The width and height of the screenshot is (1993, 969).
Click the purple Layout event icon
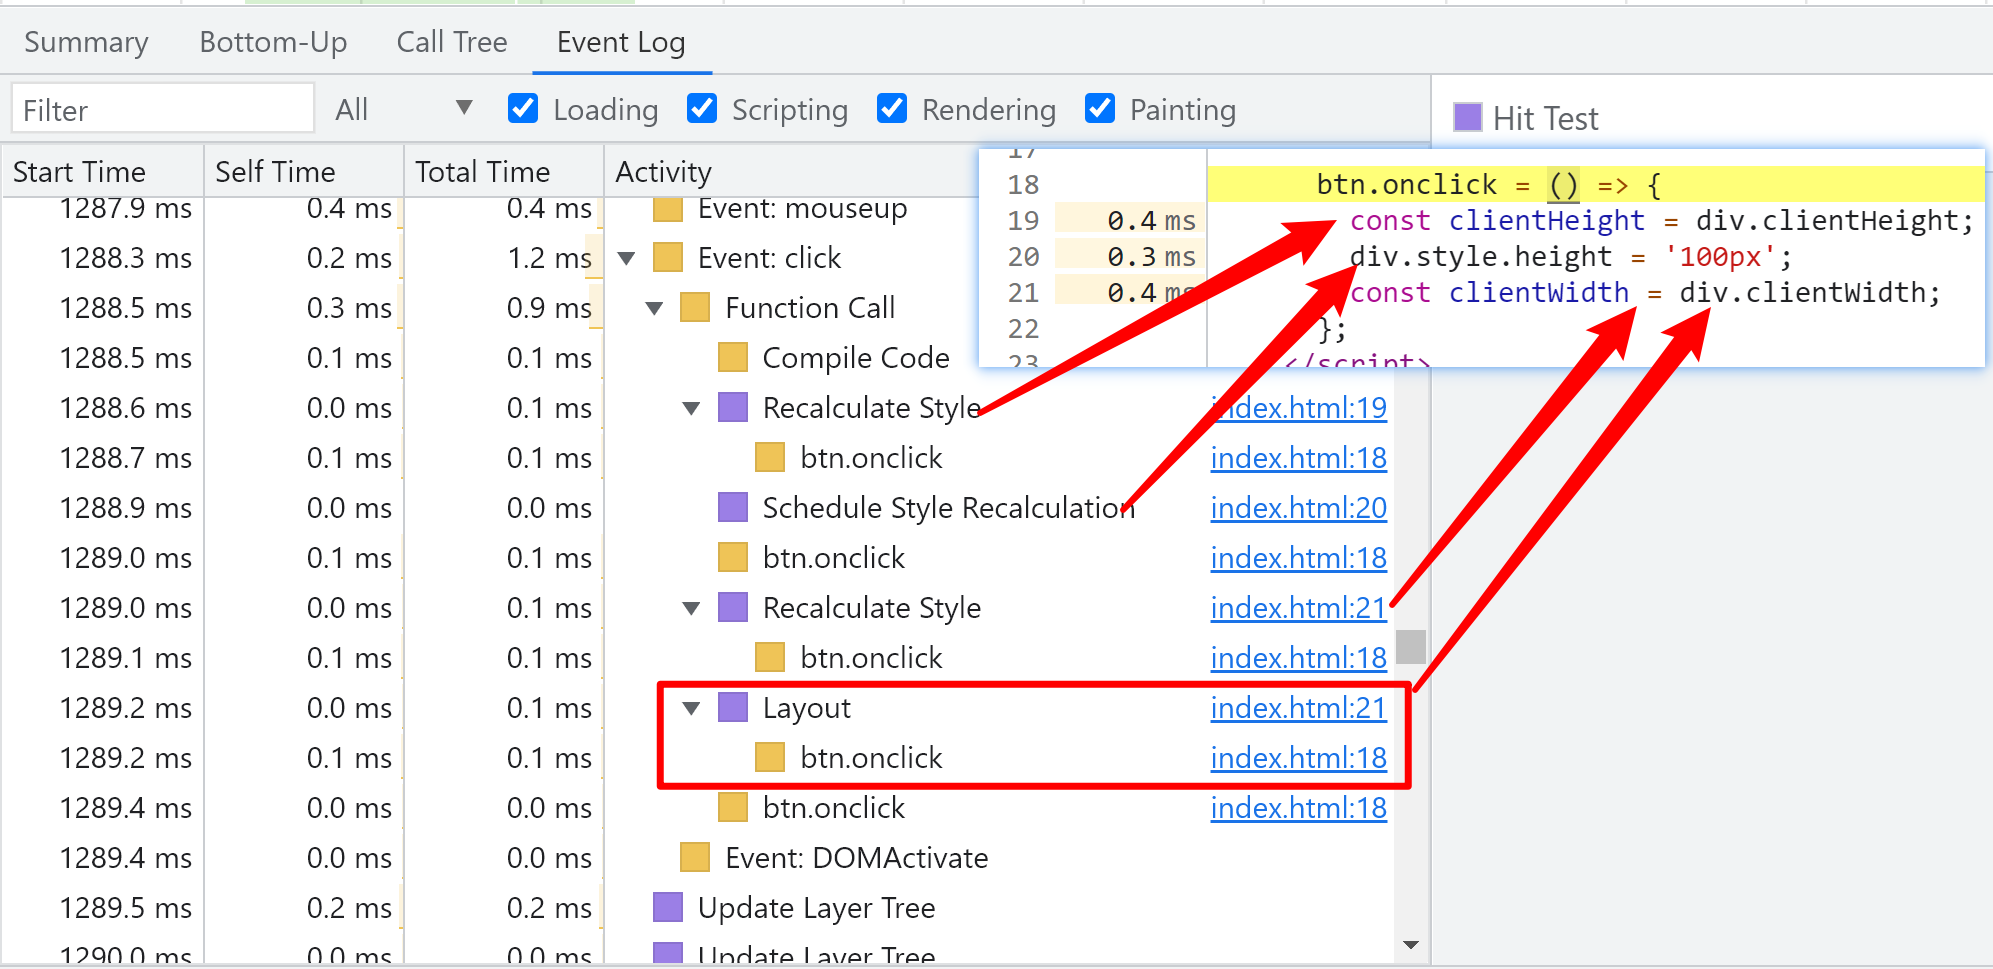(x=733, y=708)
